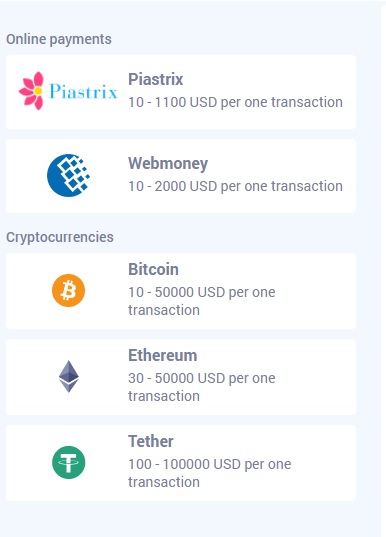386x537 pixels.
Task: Click the 10 - 1100 USD limit text
Action: 235,102
